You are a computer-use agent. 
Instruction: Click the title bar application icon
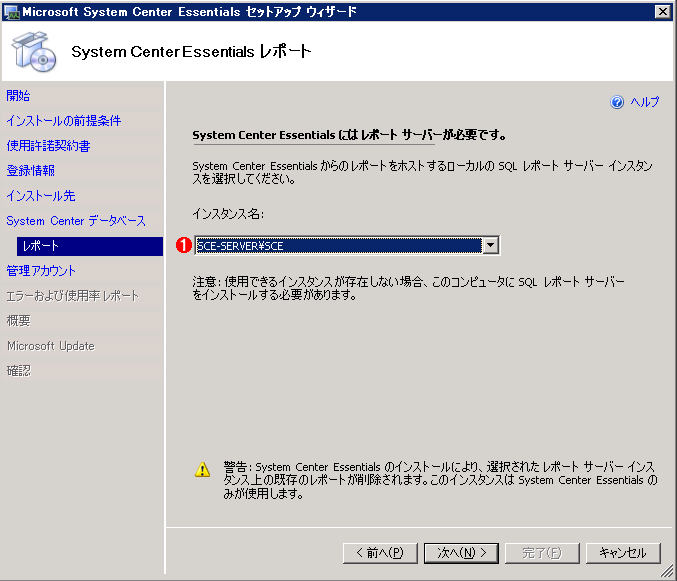click(11, 12)
